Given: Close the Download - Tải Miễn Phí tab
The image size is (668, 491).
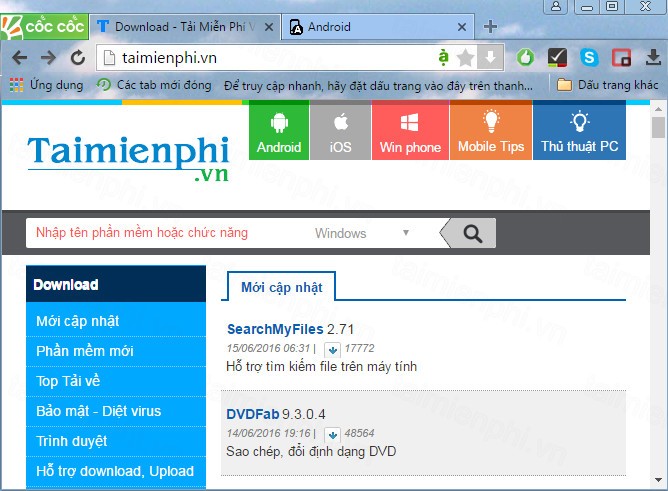Looking at the screenshot, I should click(269, 27).
